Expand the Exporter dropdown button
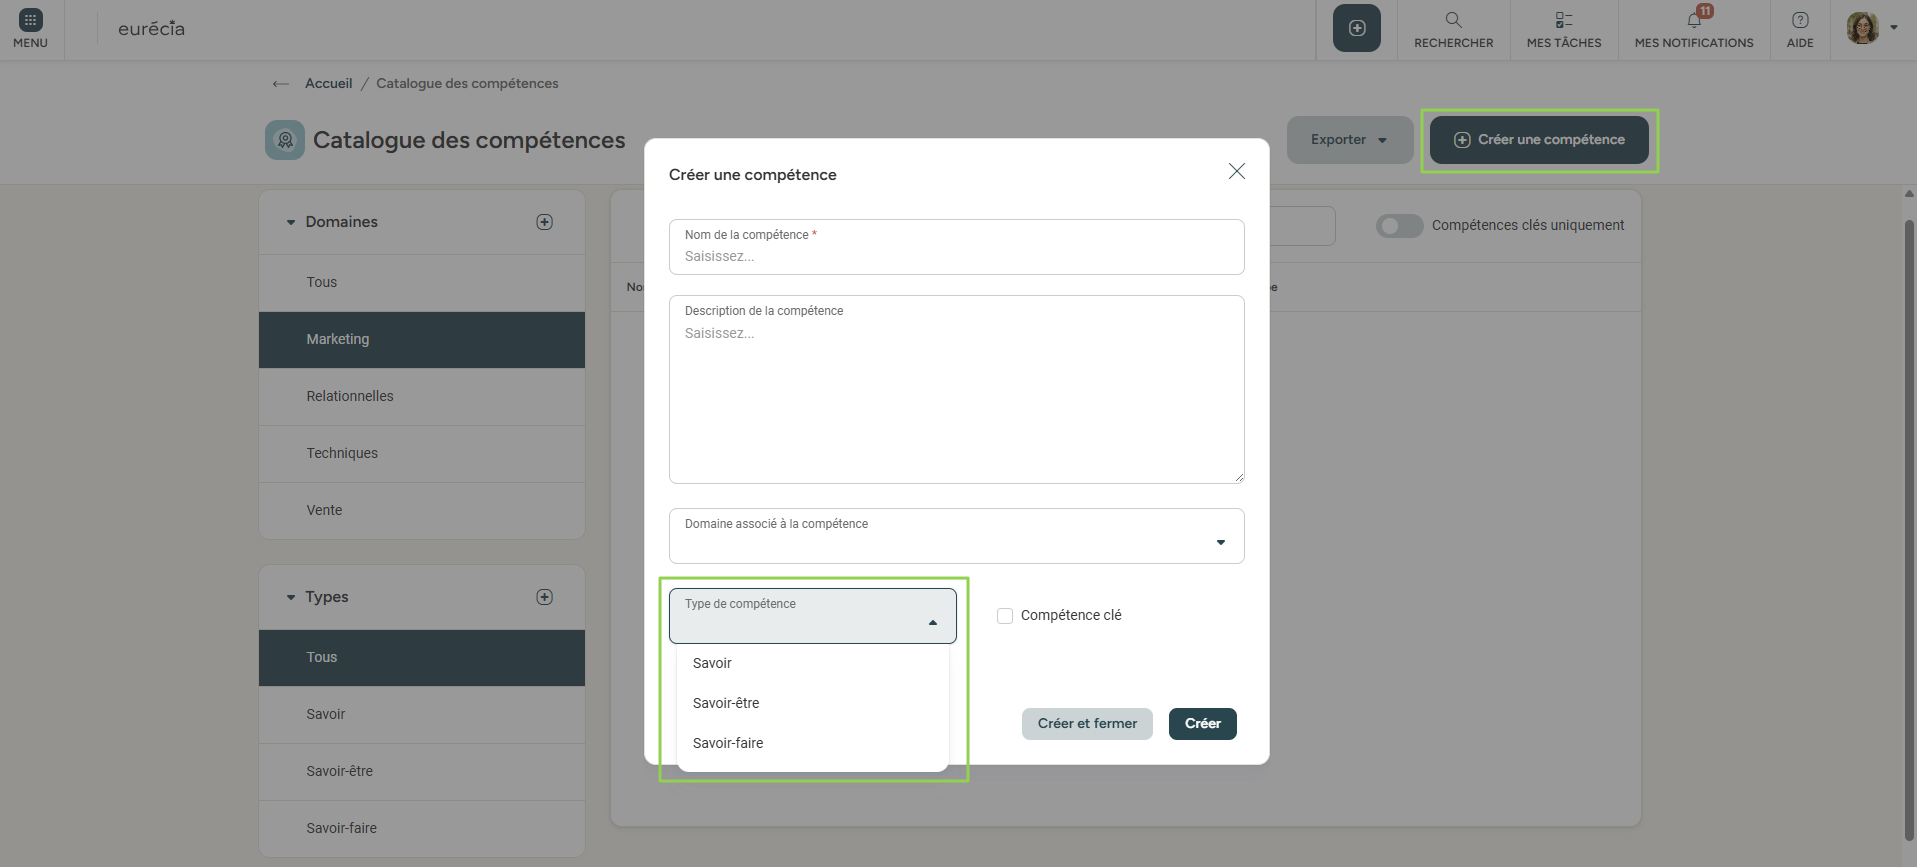 (1349, 140)
